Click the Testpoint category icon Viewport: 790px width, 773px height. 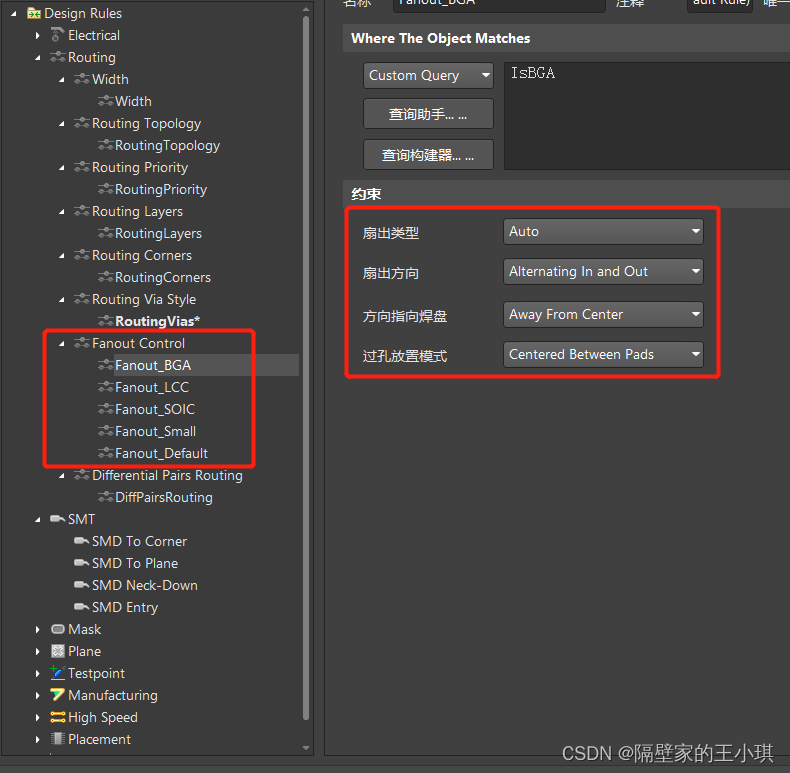58,673
